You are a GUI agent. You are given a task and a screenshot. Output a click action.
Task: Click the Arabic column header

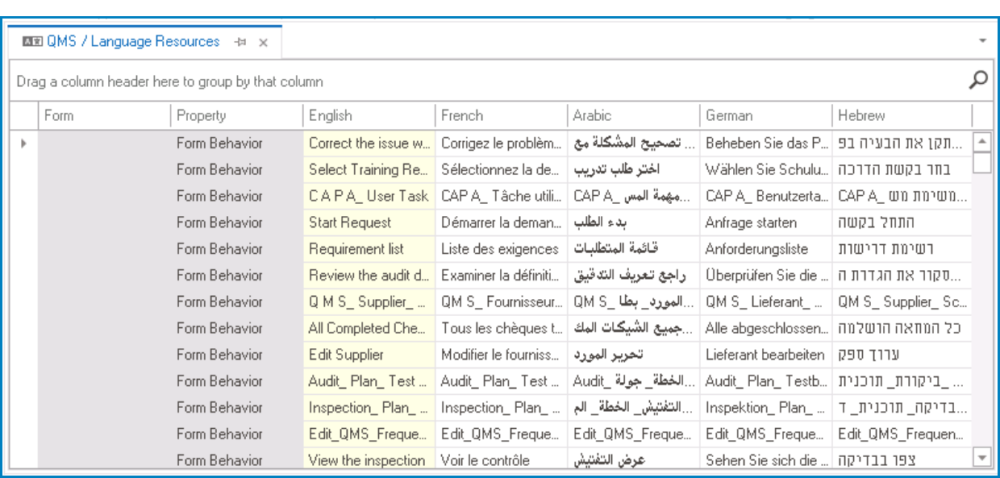[632, 115]
